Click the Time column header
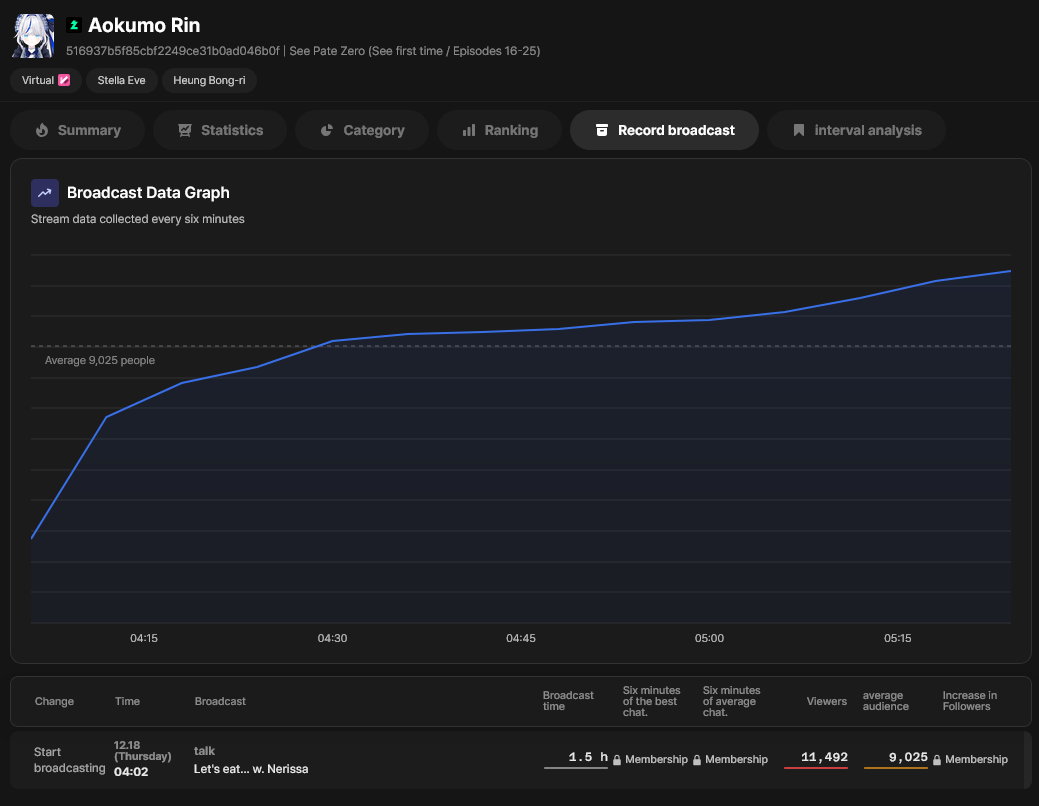The image size is (1039, 806). tap(127, 701)
